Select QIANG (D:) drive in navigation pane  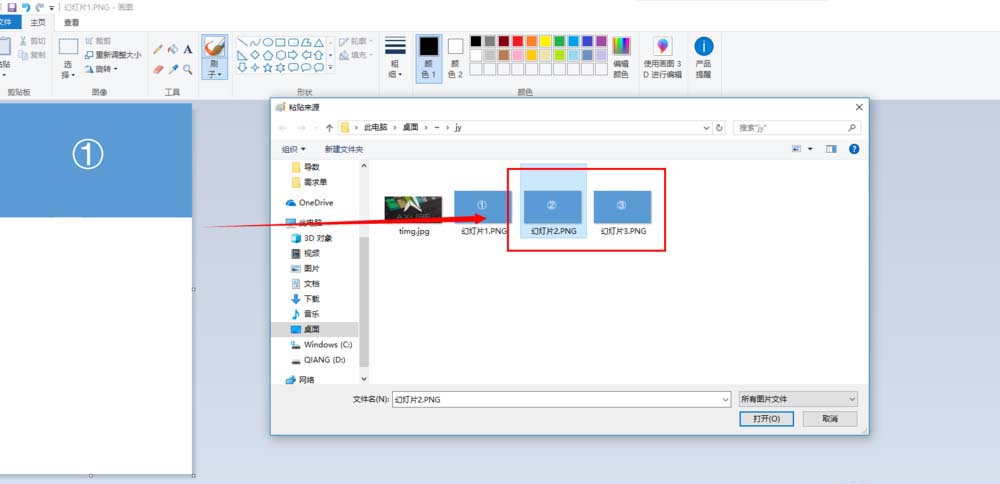[x=318, y=360]
